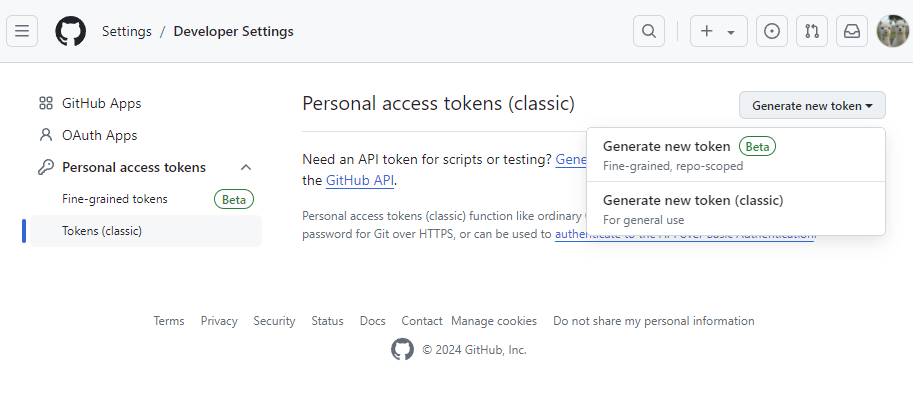Follow the GitHub API link
913x408 pixels.
tap(360, 181)
